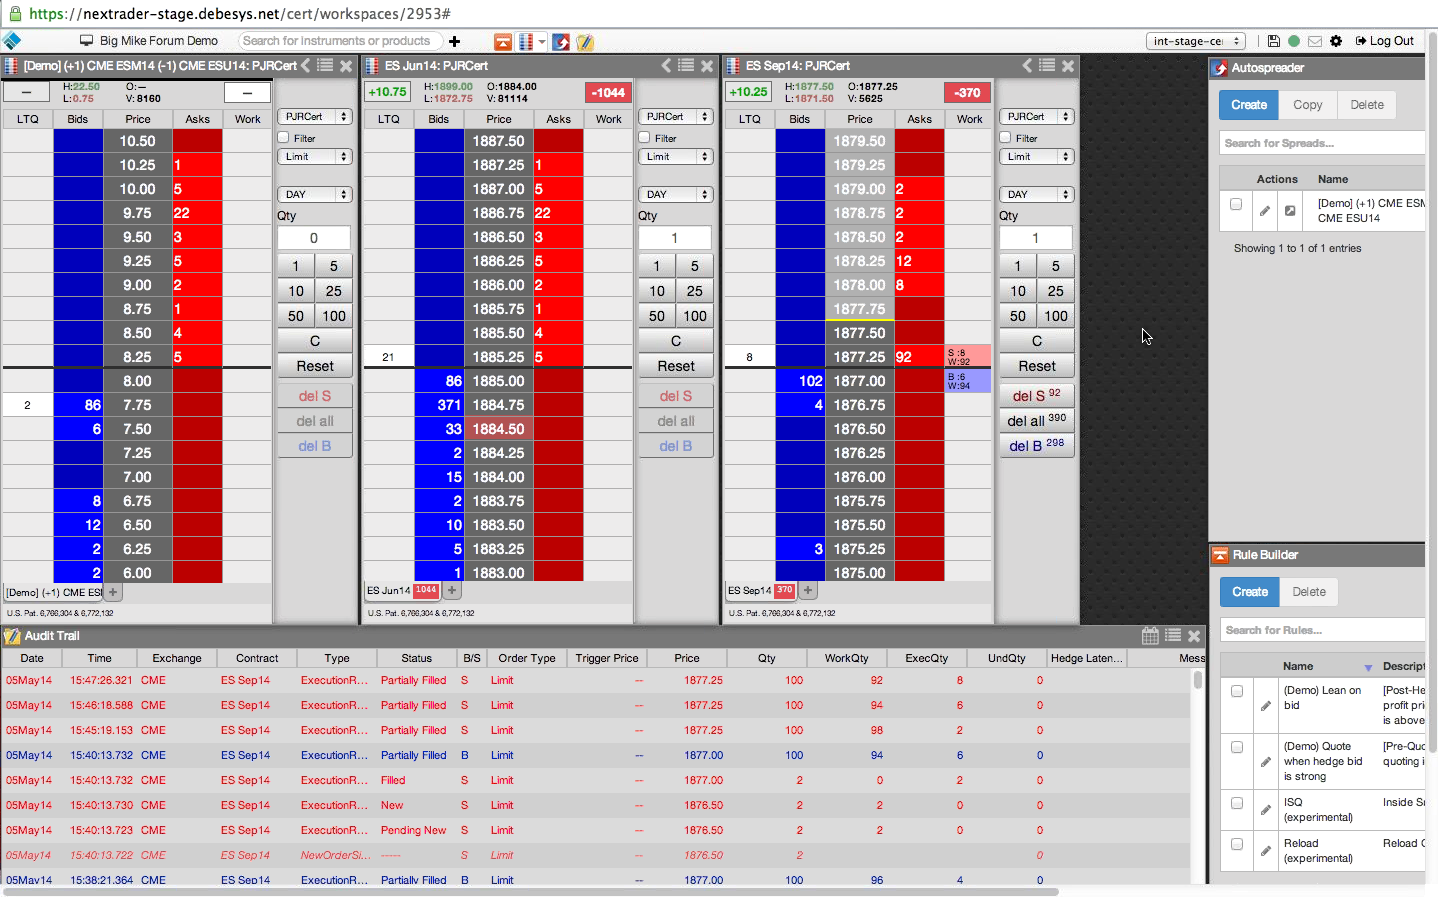
Task: Check the CME ESM14 spread row checkbox
Action: (x=1236, y=204)
